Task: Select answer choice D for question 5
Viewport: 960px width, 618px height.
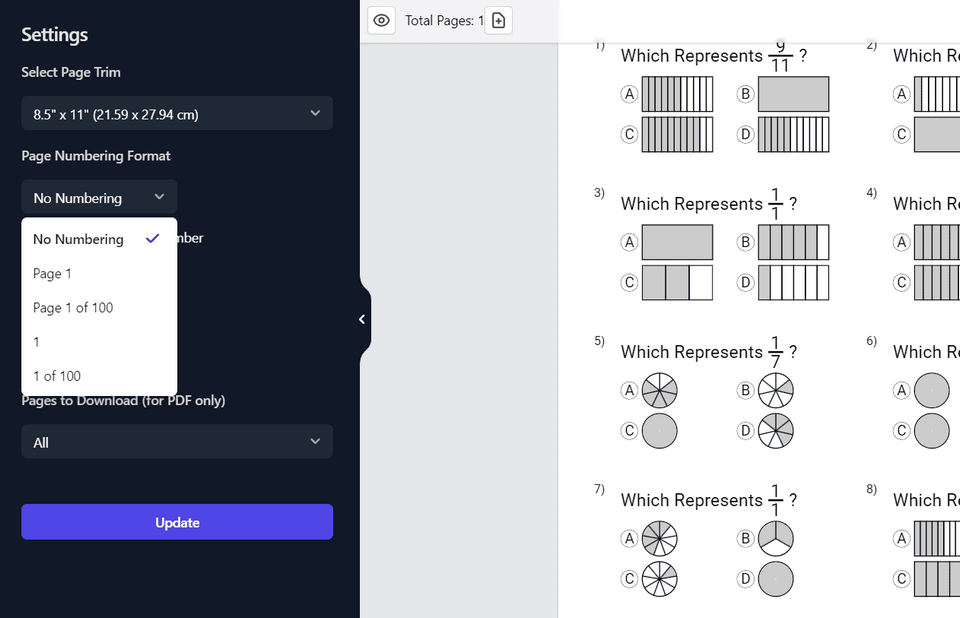Action: 745,430
